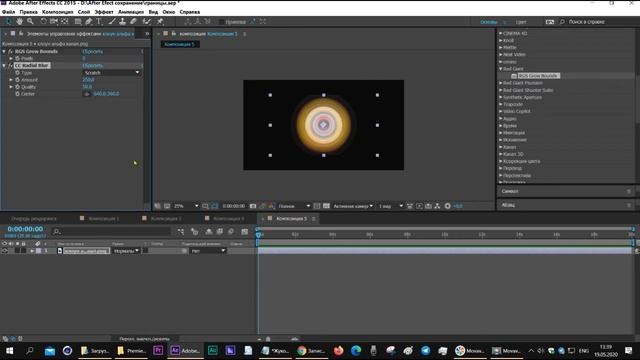This screenshot has width=640, height=360.
Task: Switch to the render queue tab
Action: pyautogui.click(x=34, y=219)
